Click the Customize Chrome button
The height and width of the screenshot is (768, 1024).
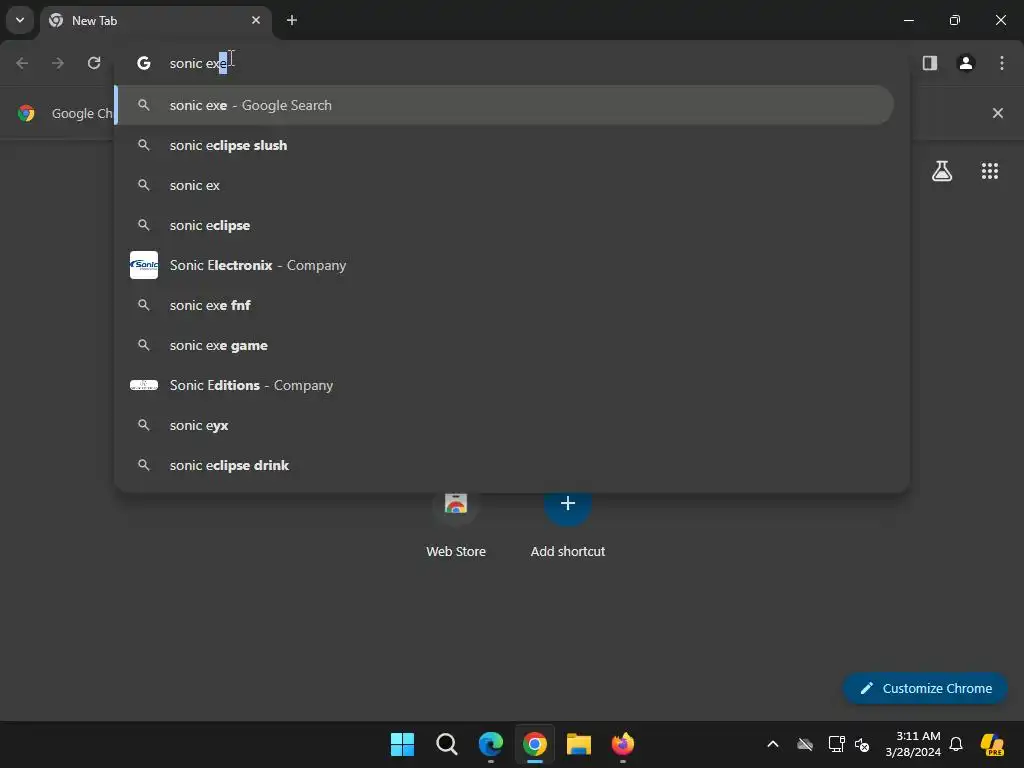925,688
